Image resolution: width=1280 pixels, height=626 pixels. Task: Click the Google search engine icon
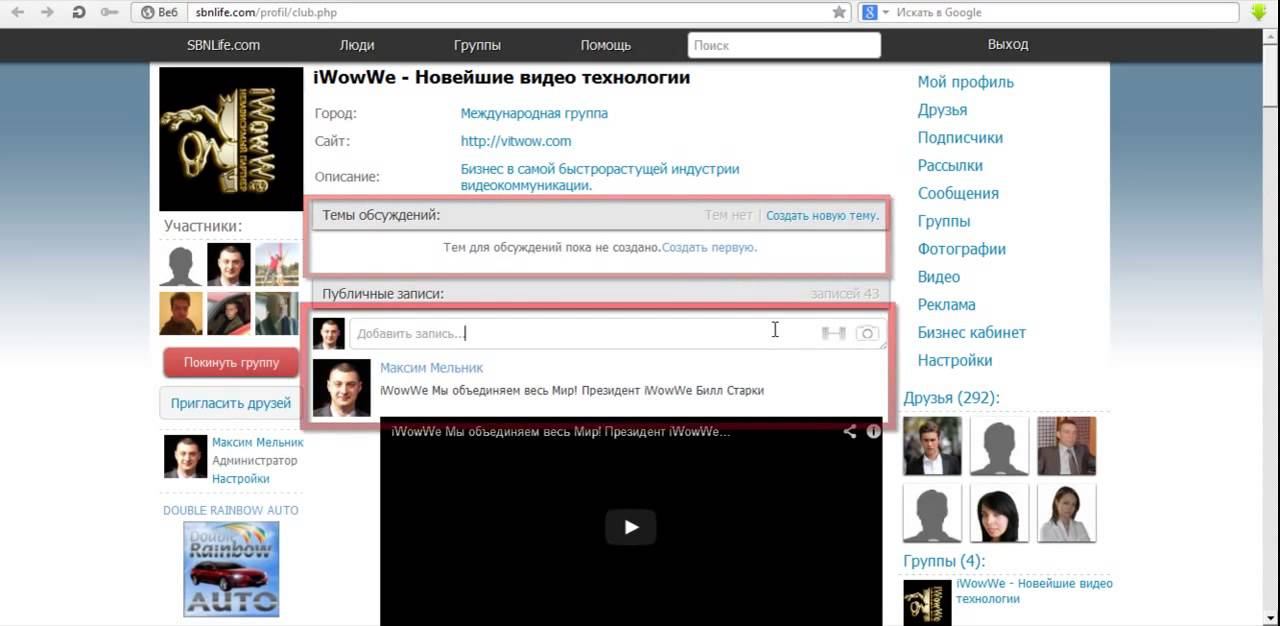(x=870, y=12)
